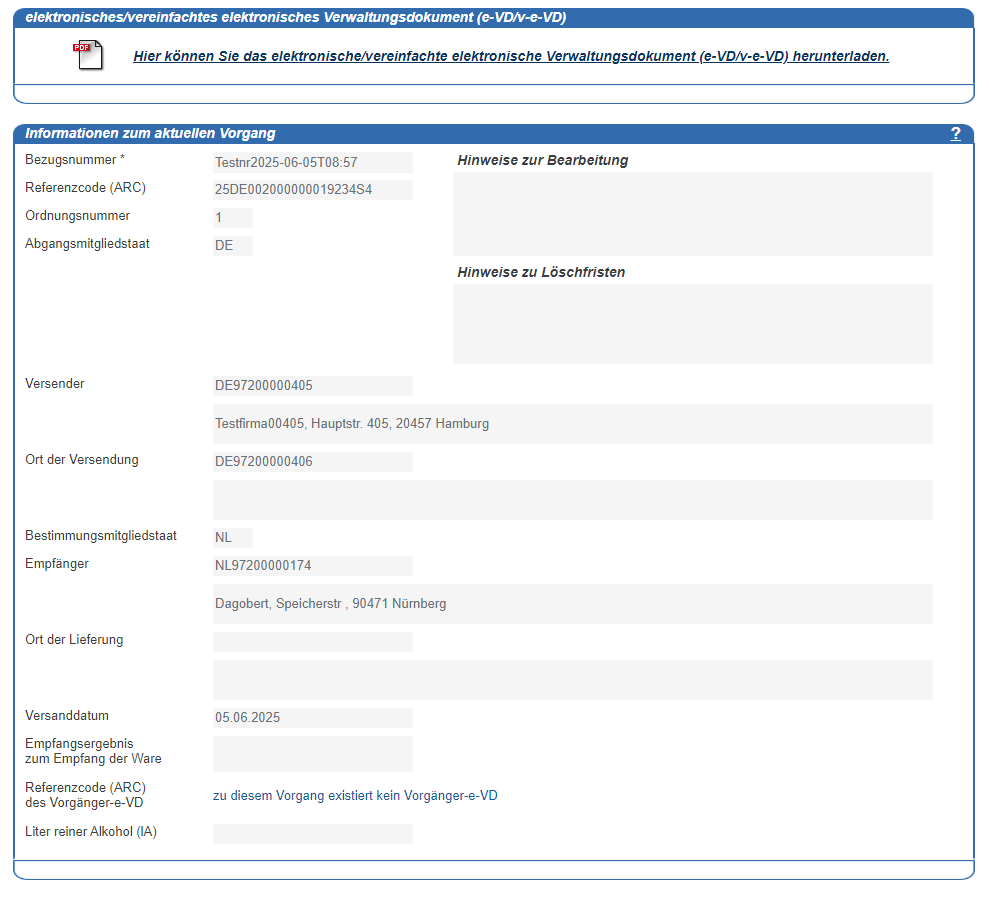Viewport: 989px width, 897px height.
Task: Click the empty Ort der Versendung address field
Action: click(572, 500)
